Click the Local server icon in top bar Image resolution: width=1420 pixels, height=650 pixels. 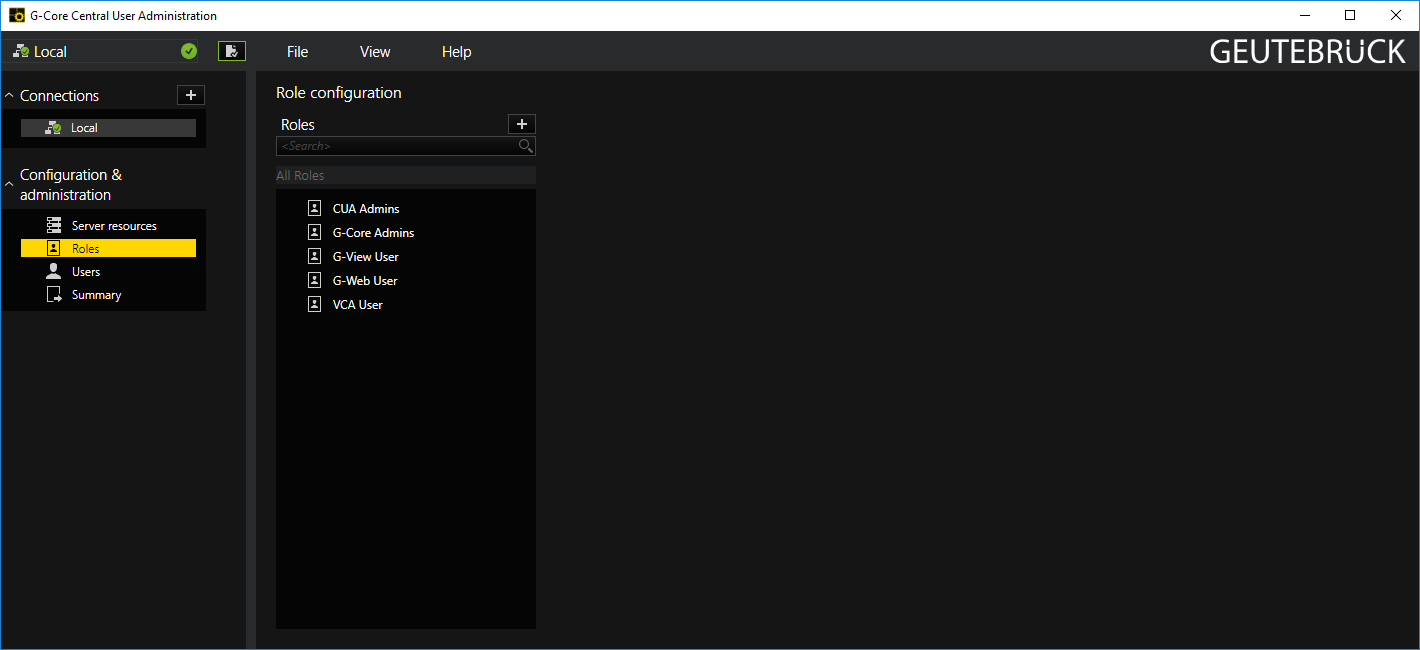[21, 51]
